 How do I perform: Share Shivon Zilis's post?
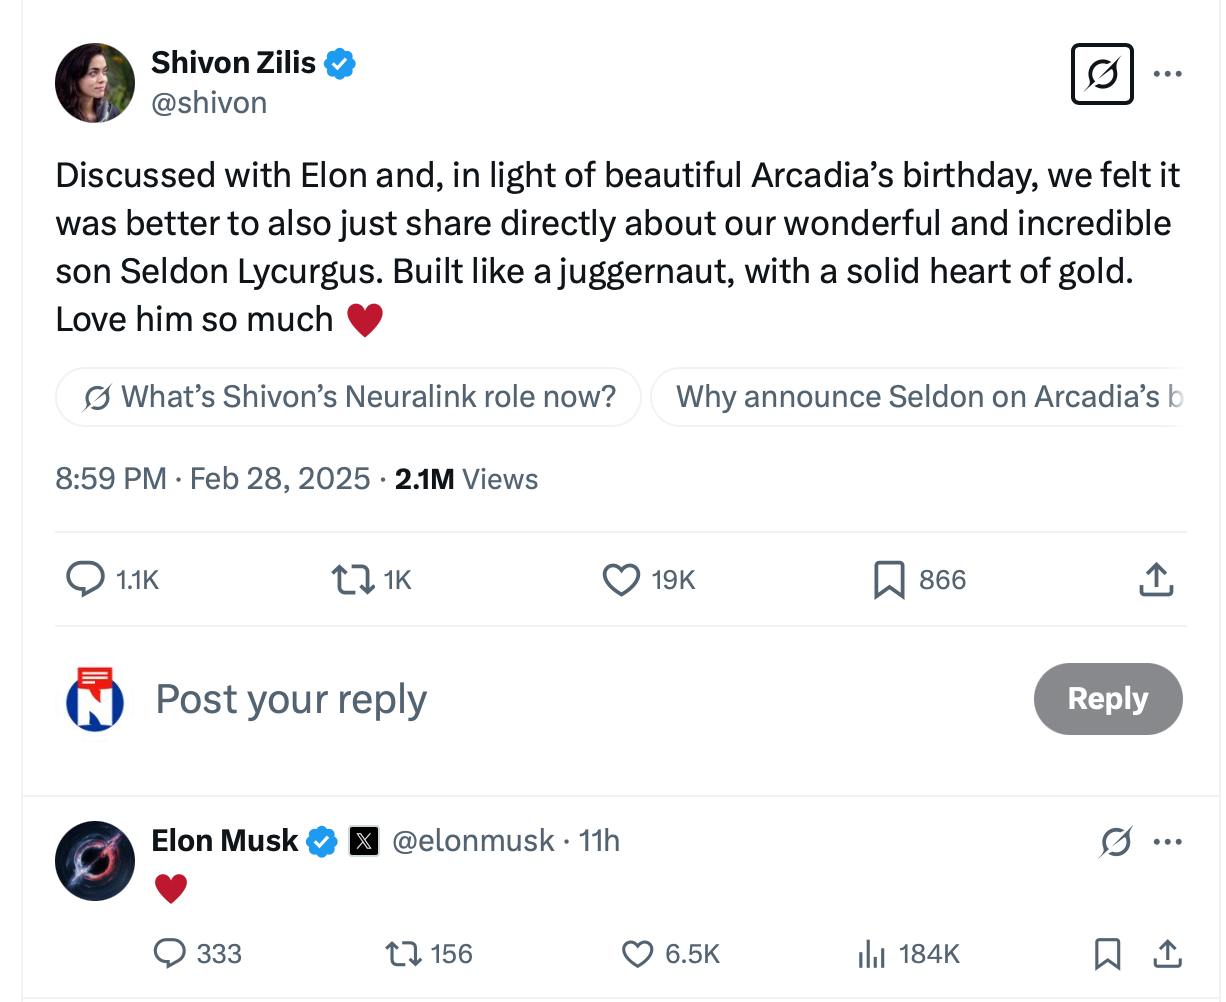pos(1155,579)
